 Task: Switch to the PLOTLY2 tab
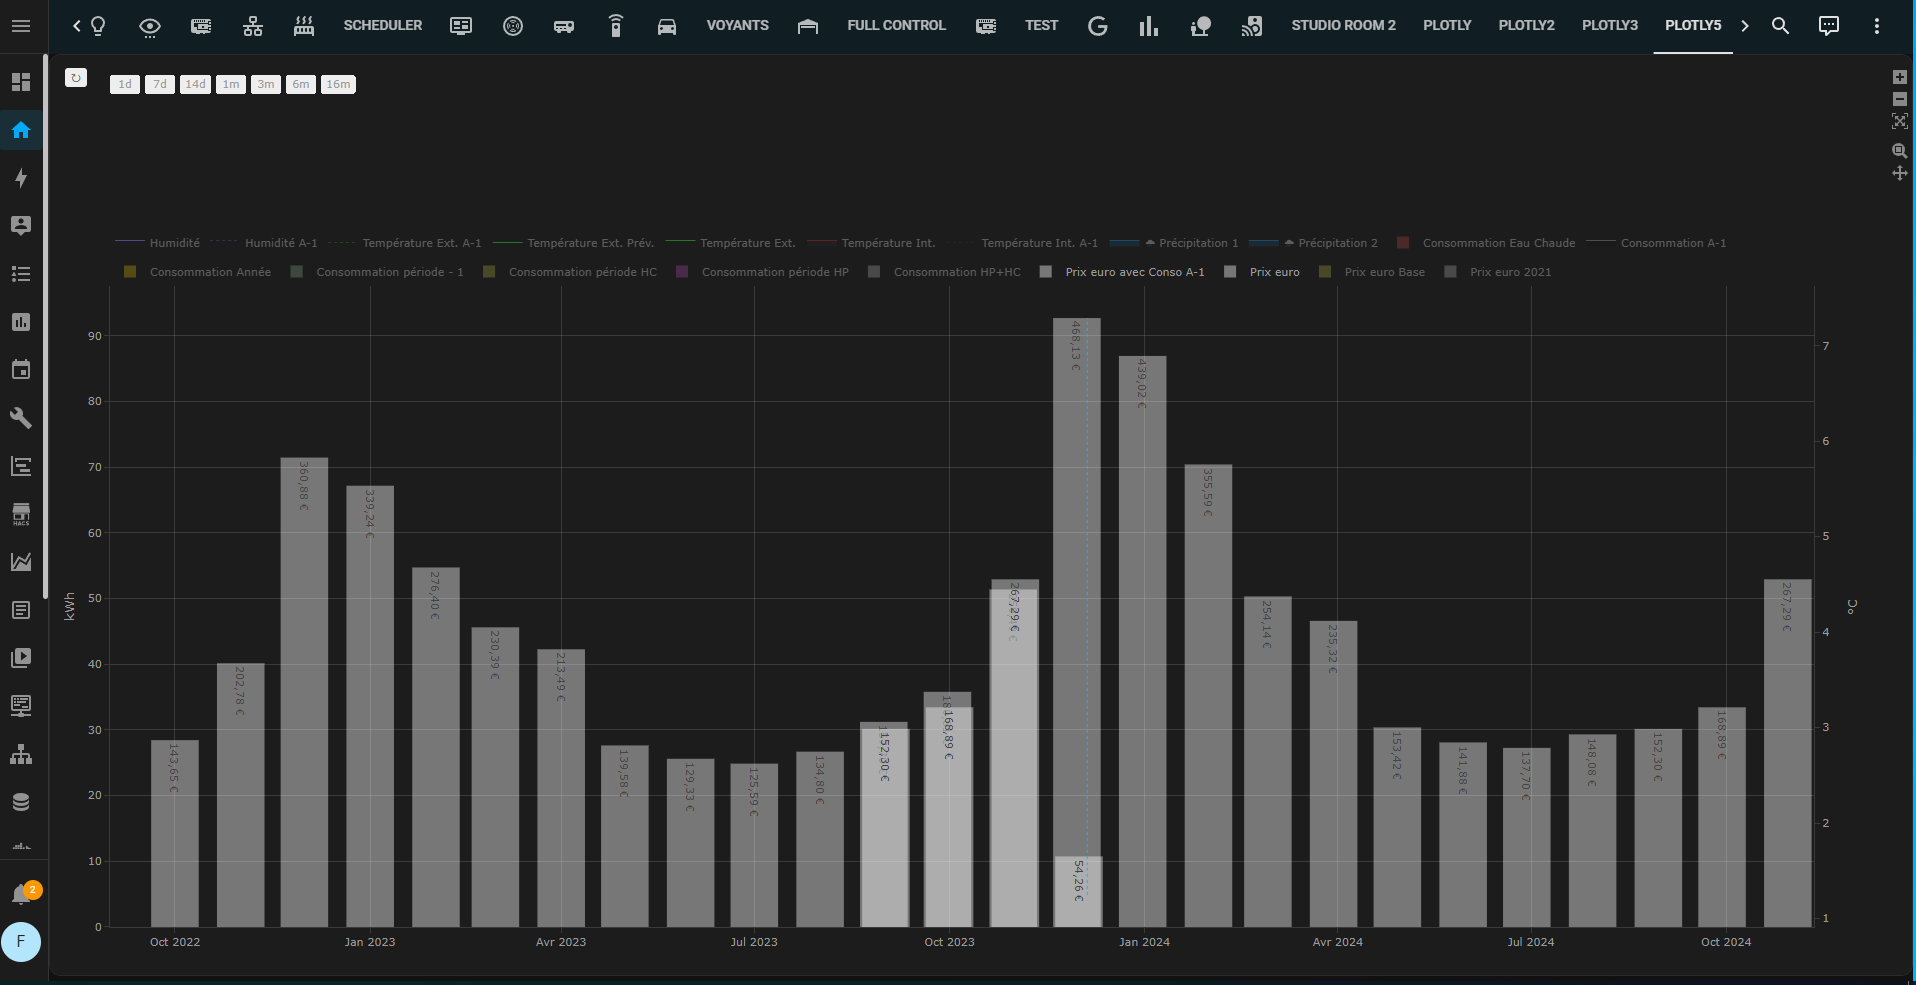[x=1527, y=26]
